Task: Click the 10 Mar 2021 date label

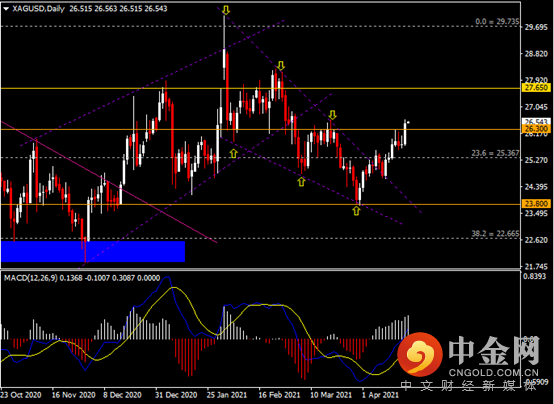Action: 331,395
